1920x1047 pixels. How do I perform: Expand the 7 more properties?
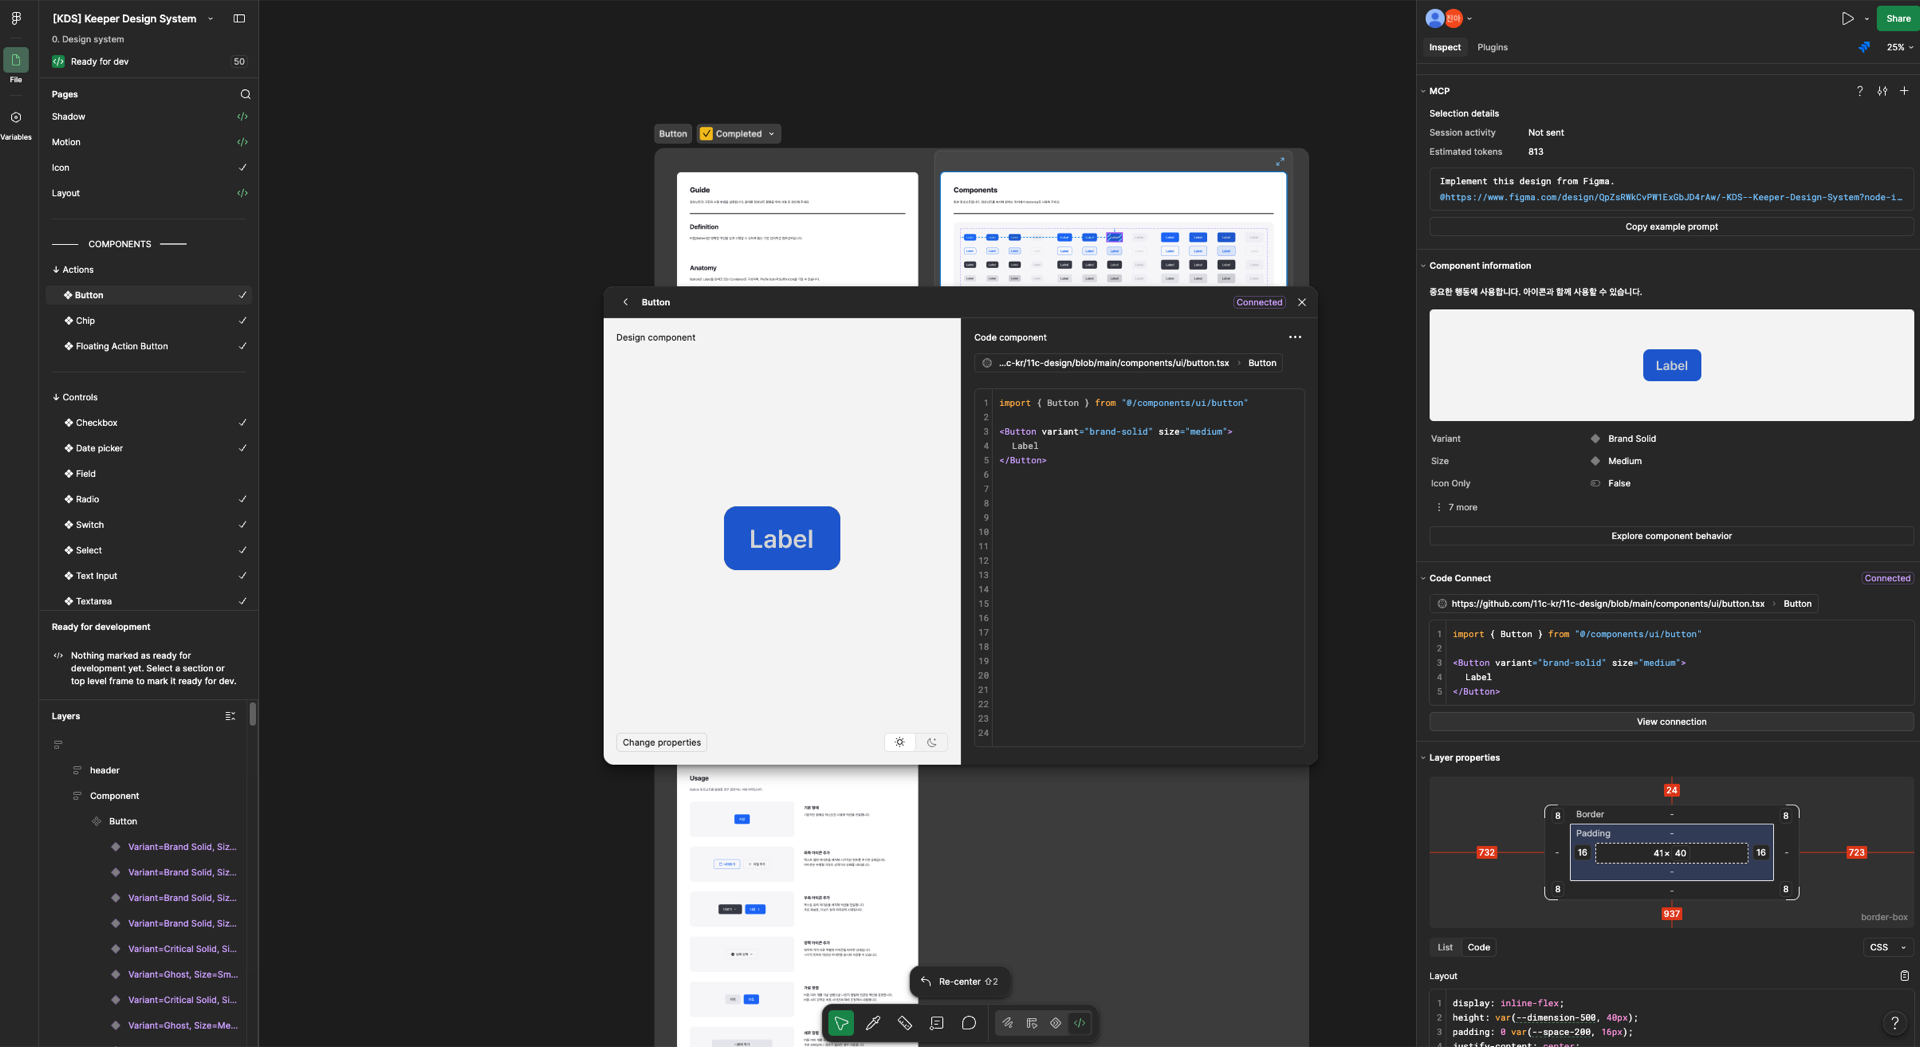click(1456, 507)
